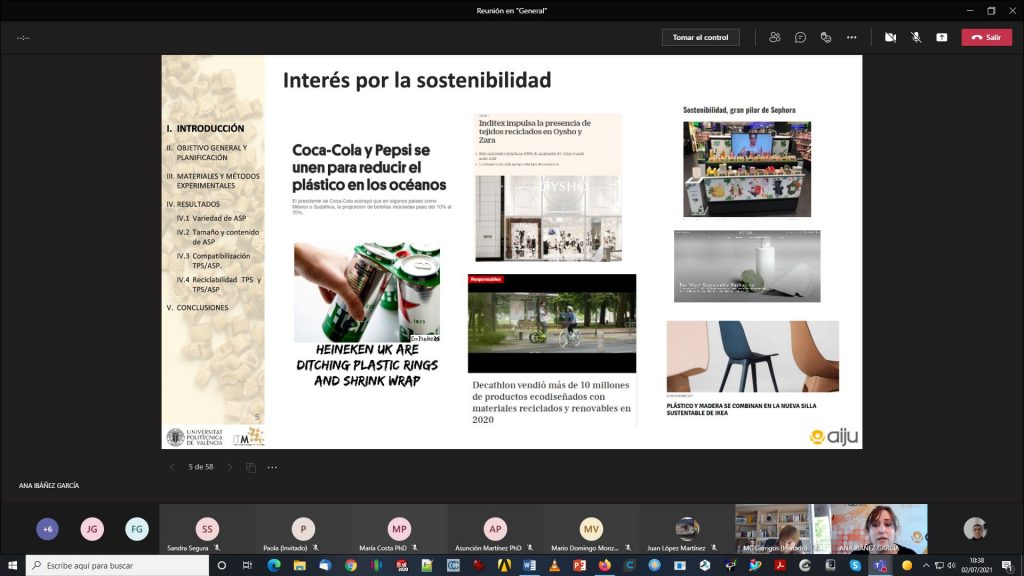Image resolution: width=1024 pixels, height=576 pixels.
Task: Open the slide pop-out view icon
Action: point(251,467)
